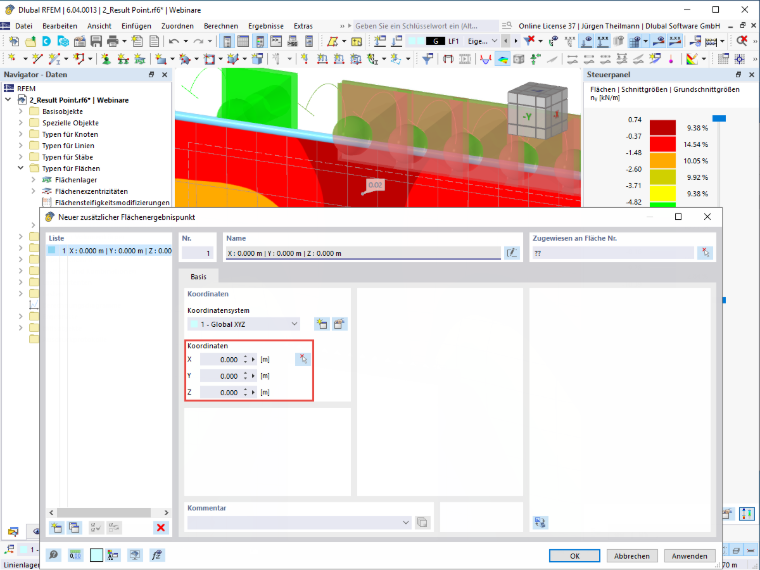Open the Kommentar dropdown
The height and width of the screenshot is (570, 760).
(x=406, y=522)
